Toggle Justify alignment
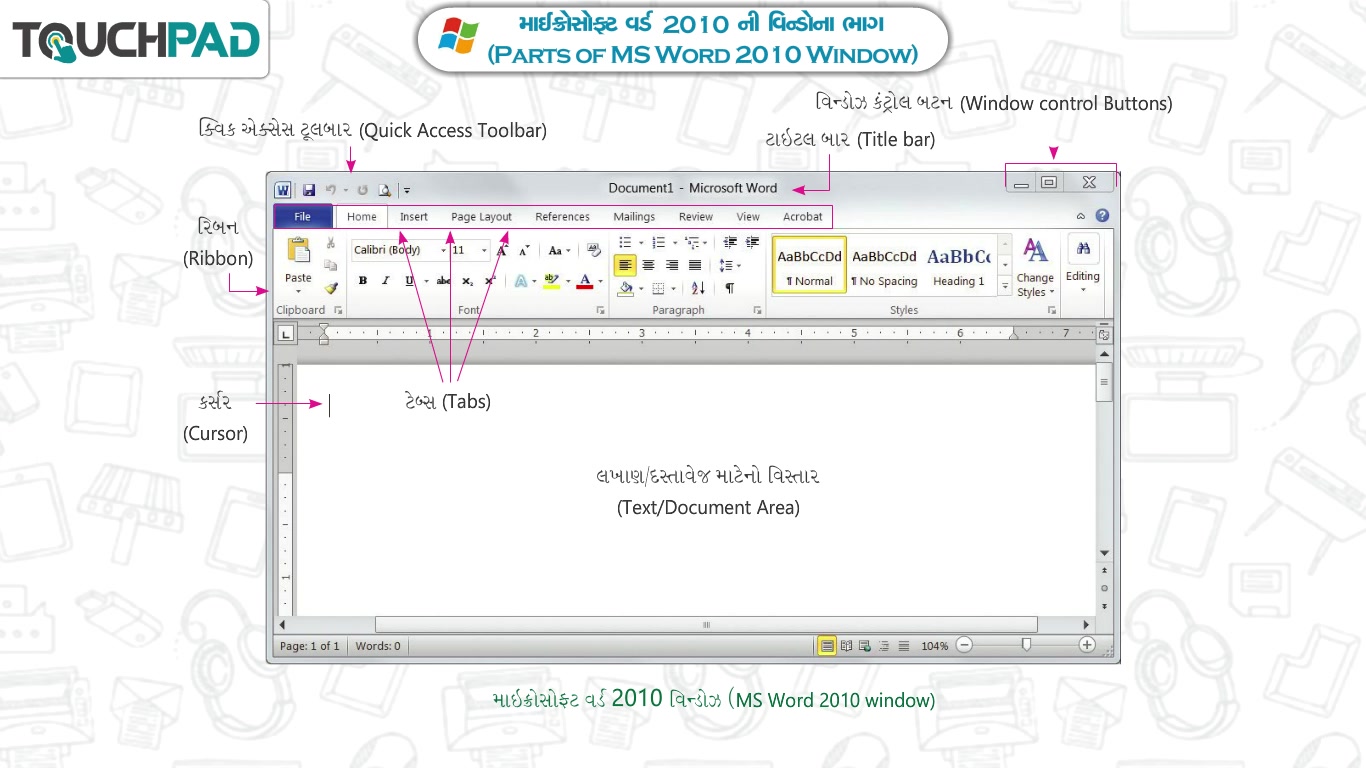 point(695,265)
